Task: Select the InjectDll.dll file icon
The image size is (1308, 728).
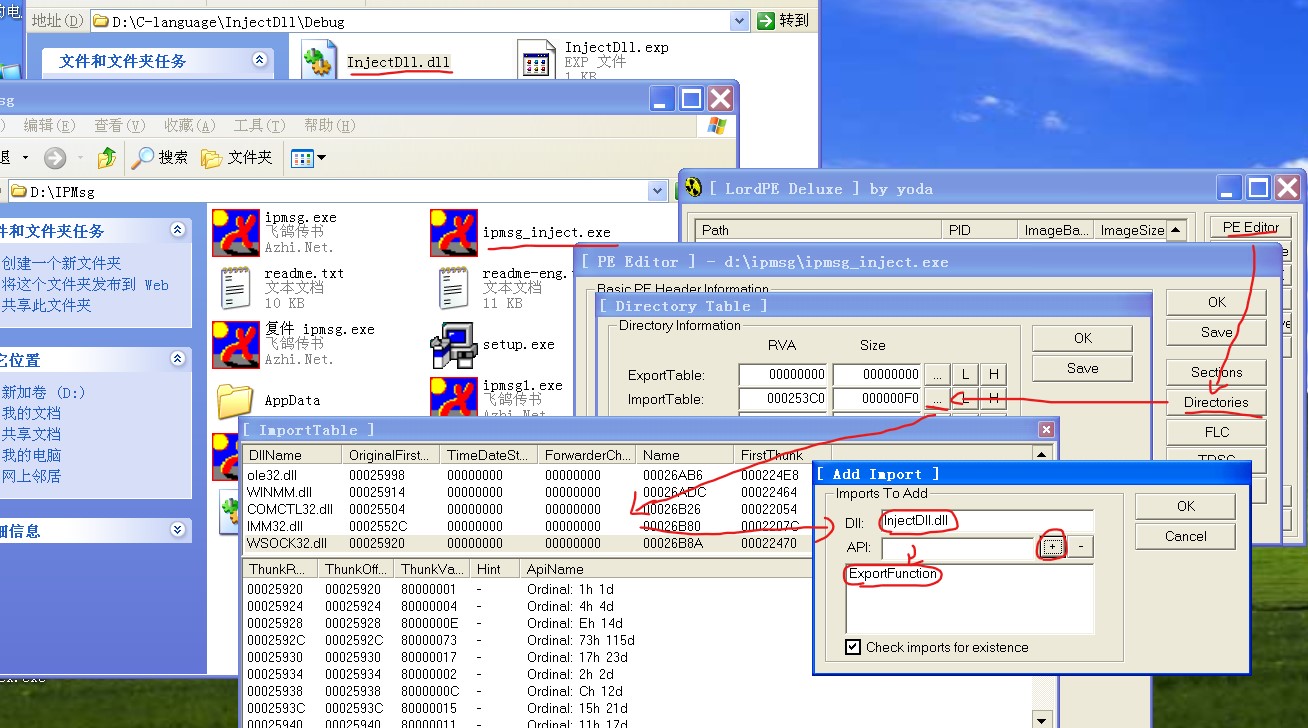Action: click(318, 61)
